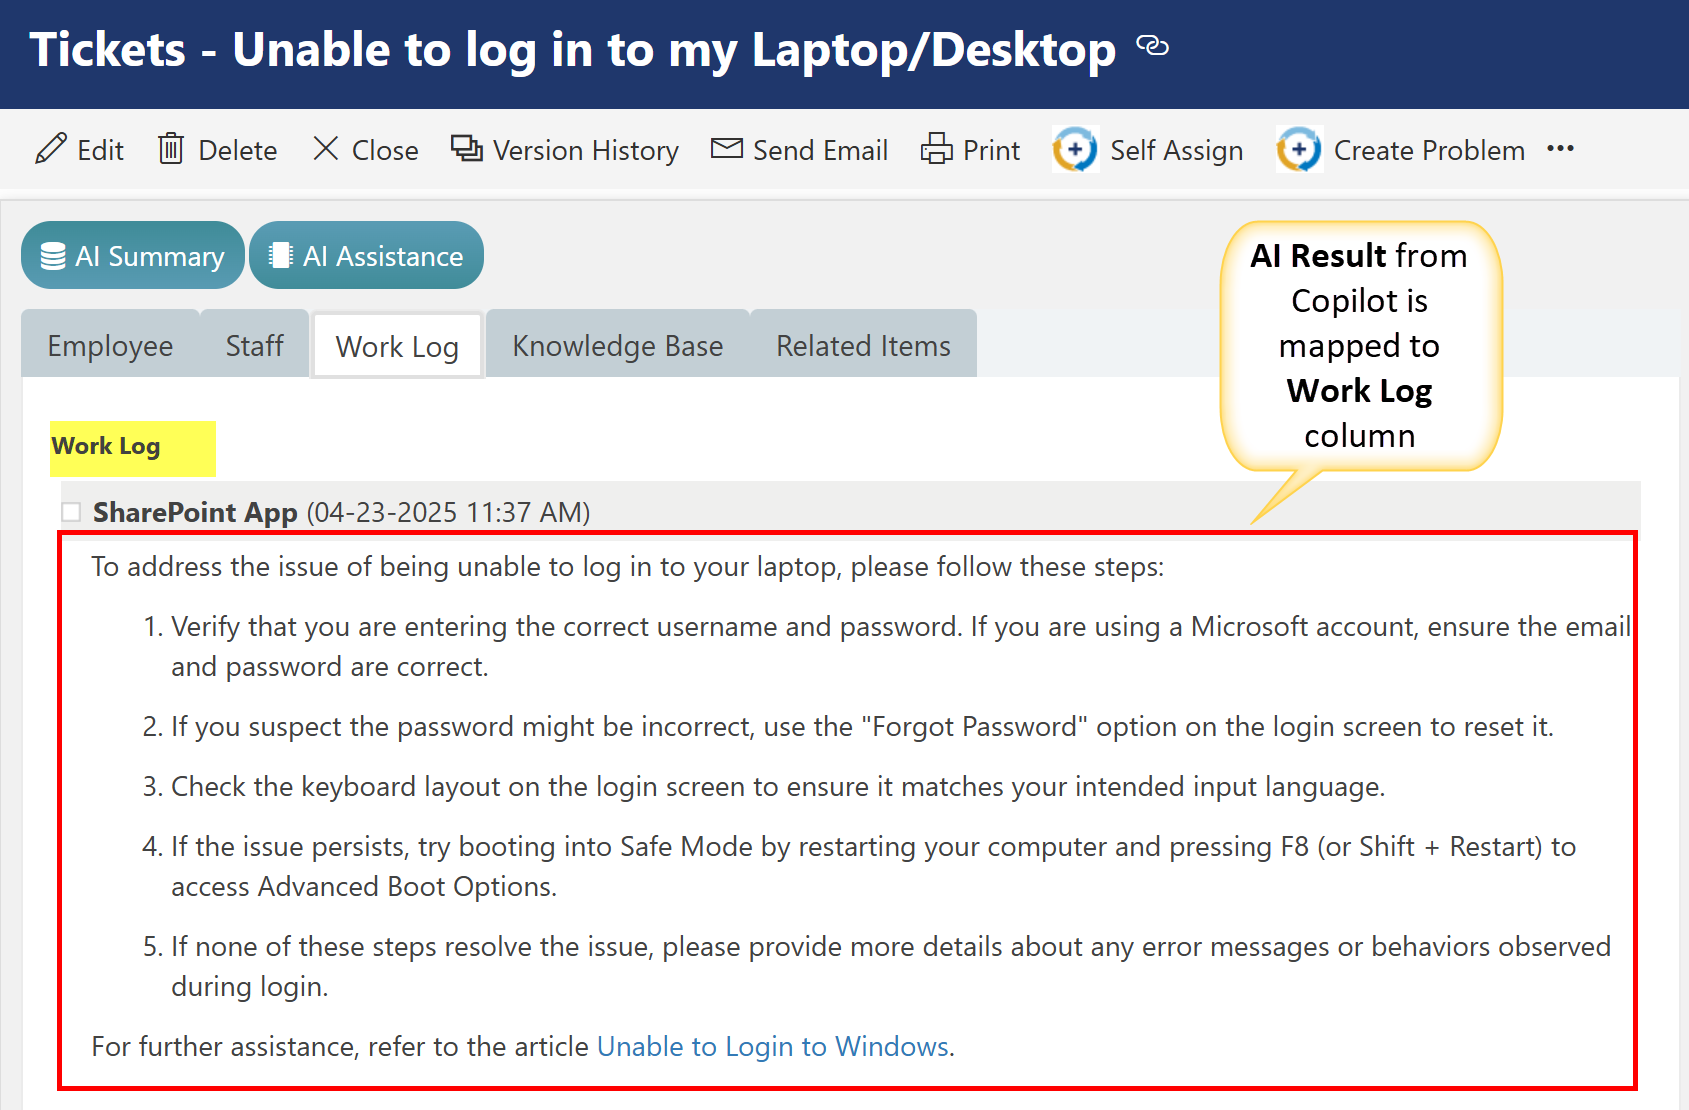Copy ticket link via chain icon
The height and width of the screenshot is (1110, 1689).
[1153, 46]
